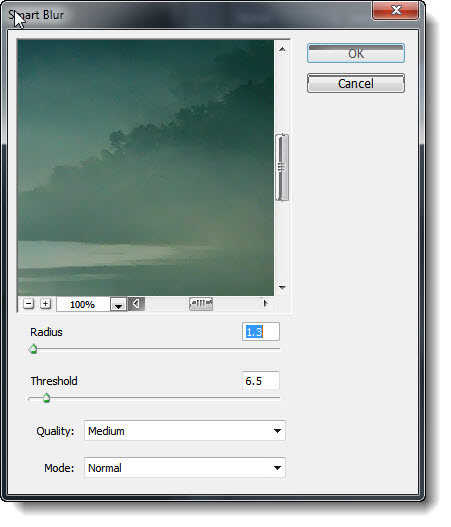451x527 pixels.
Task: Click inside the blur preview image
Action: tap(146, 168)
